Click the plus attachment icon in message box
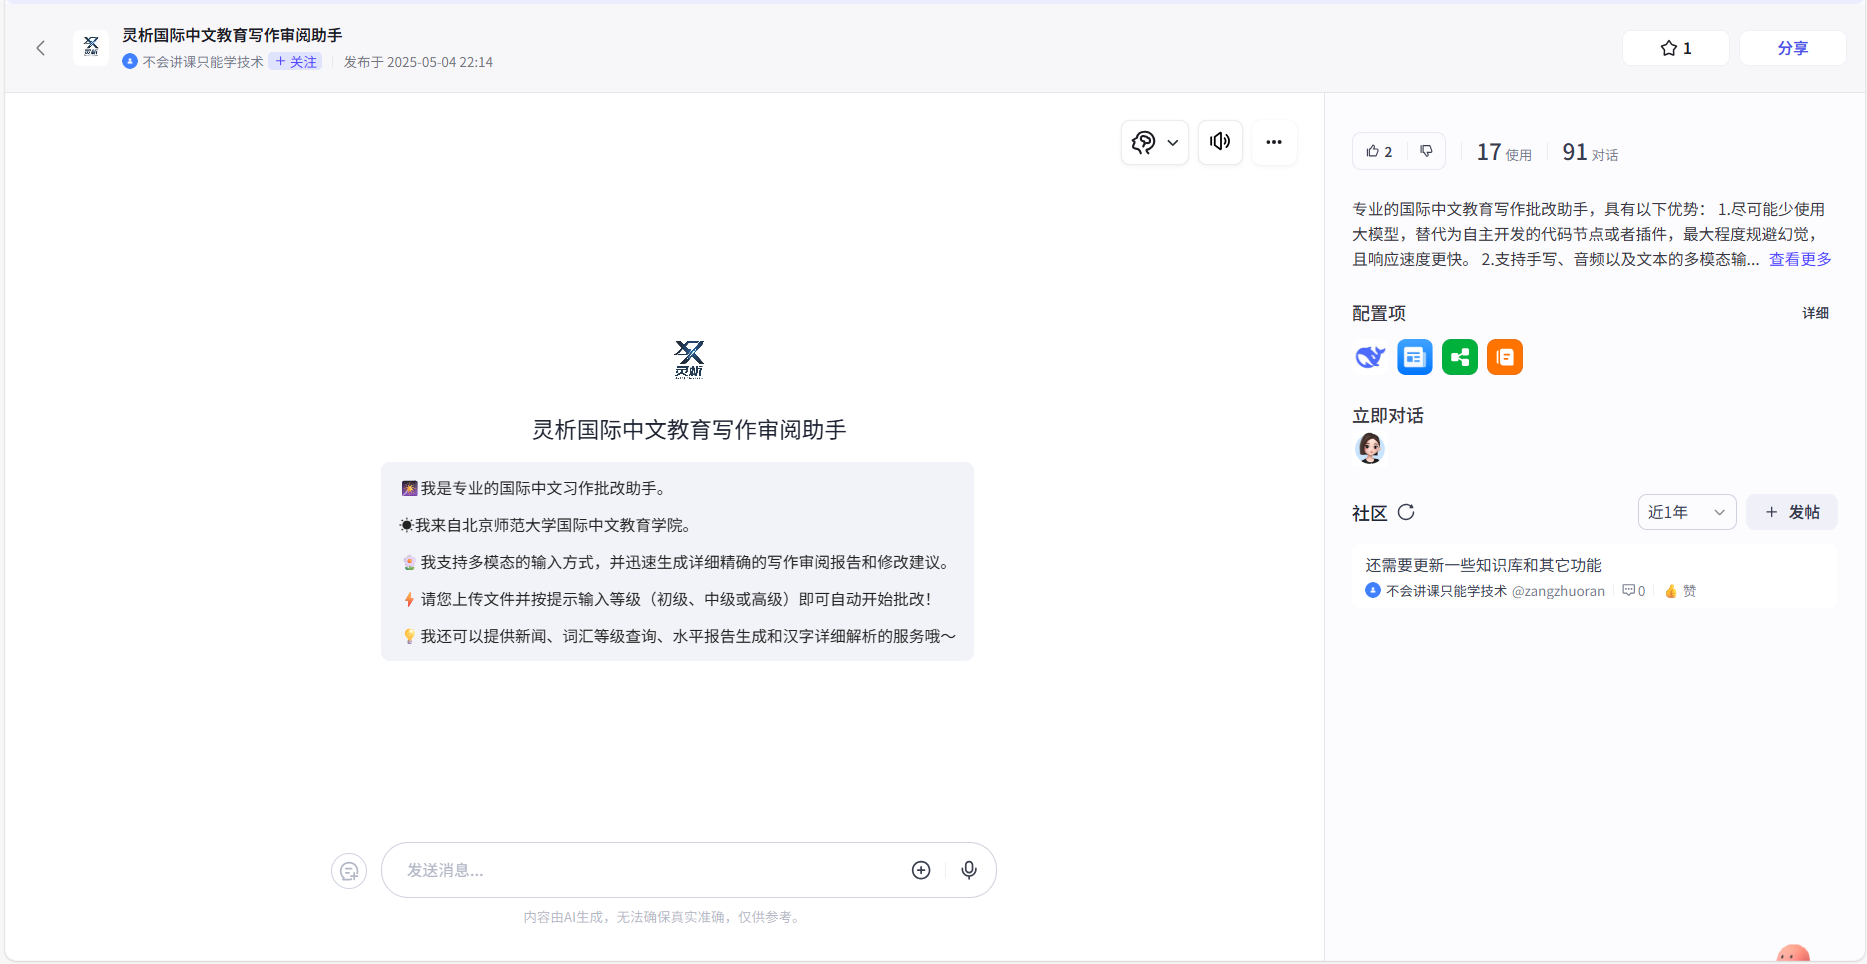The width and height of the screenshot is (1867, 964). [x=921, y=870]
